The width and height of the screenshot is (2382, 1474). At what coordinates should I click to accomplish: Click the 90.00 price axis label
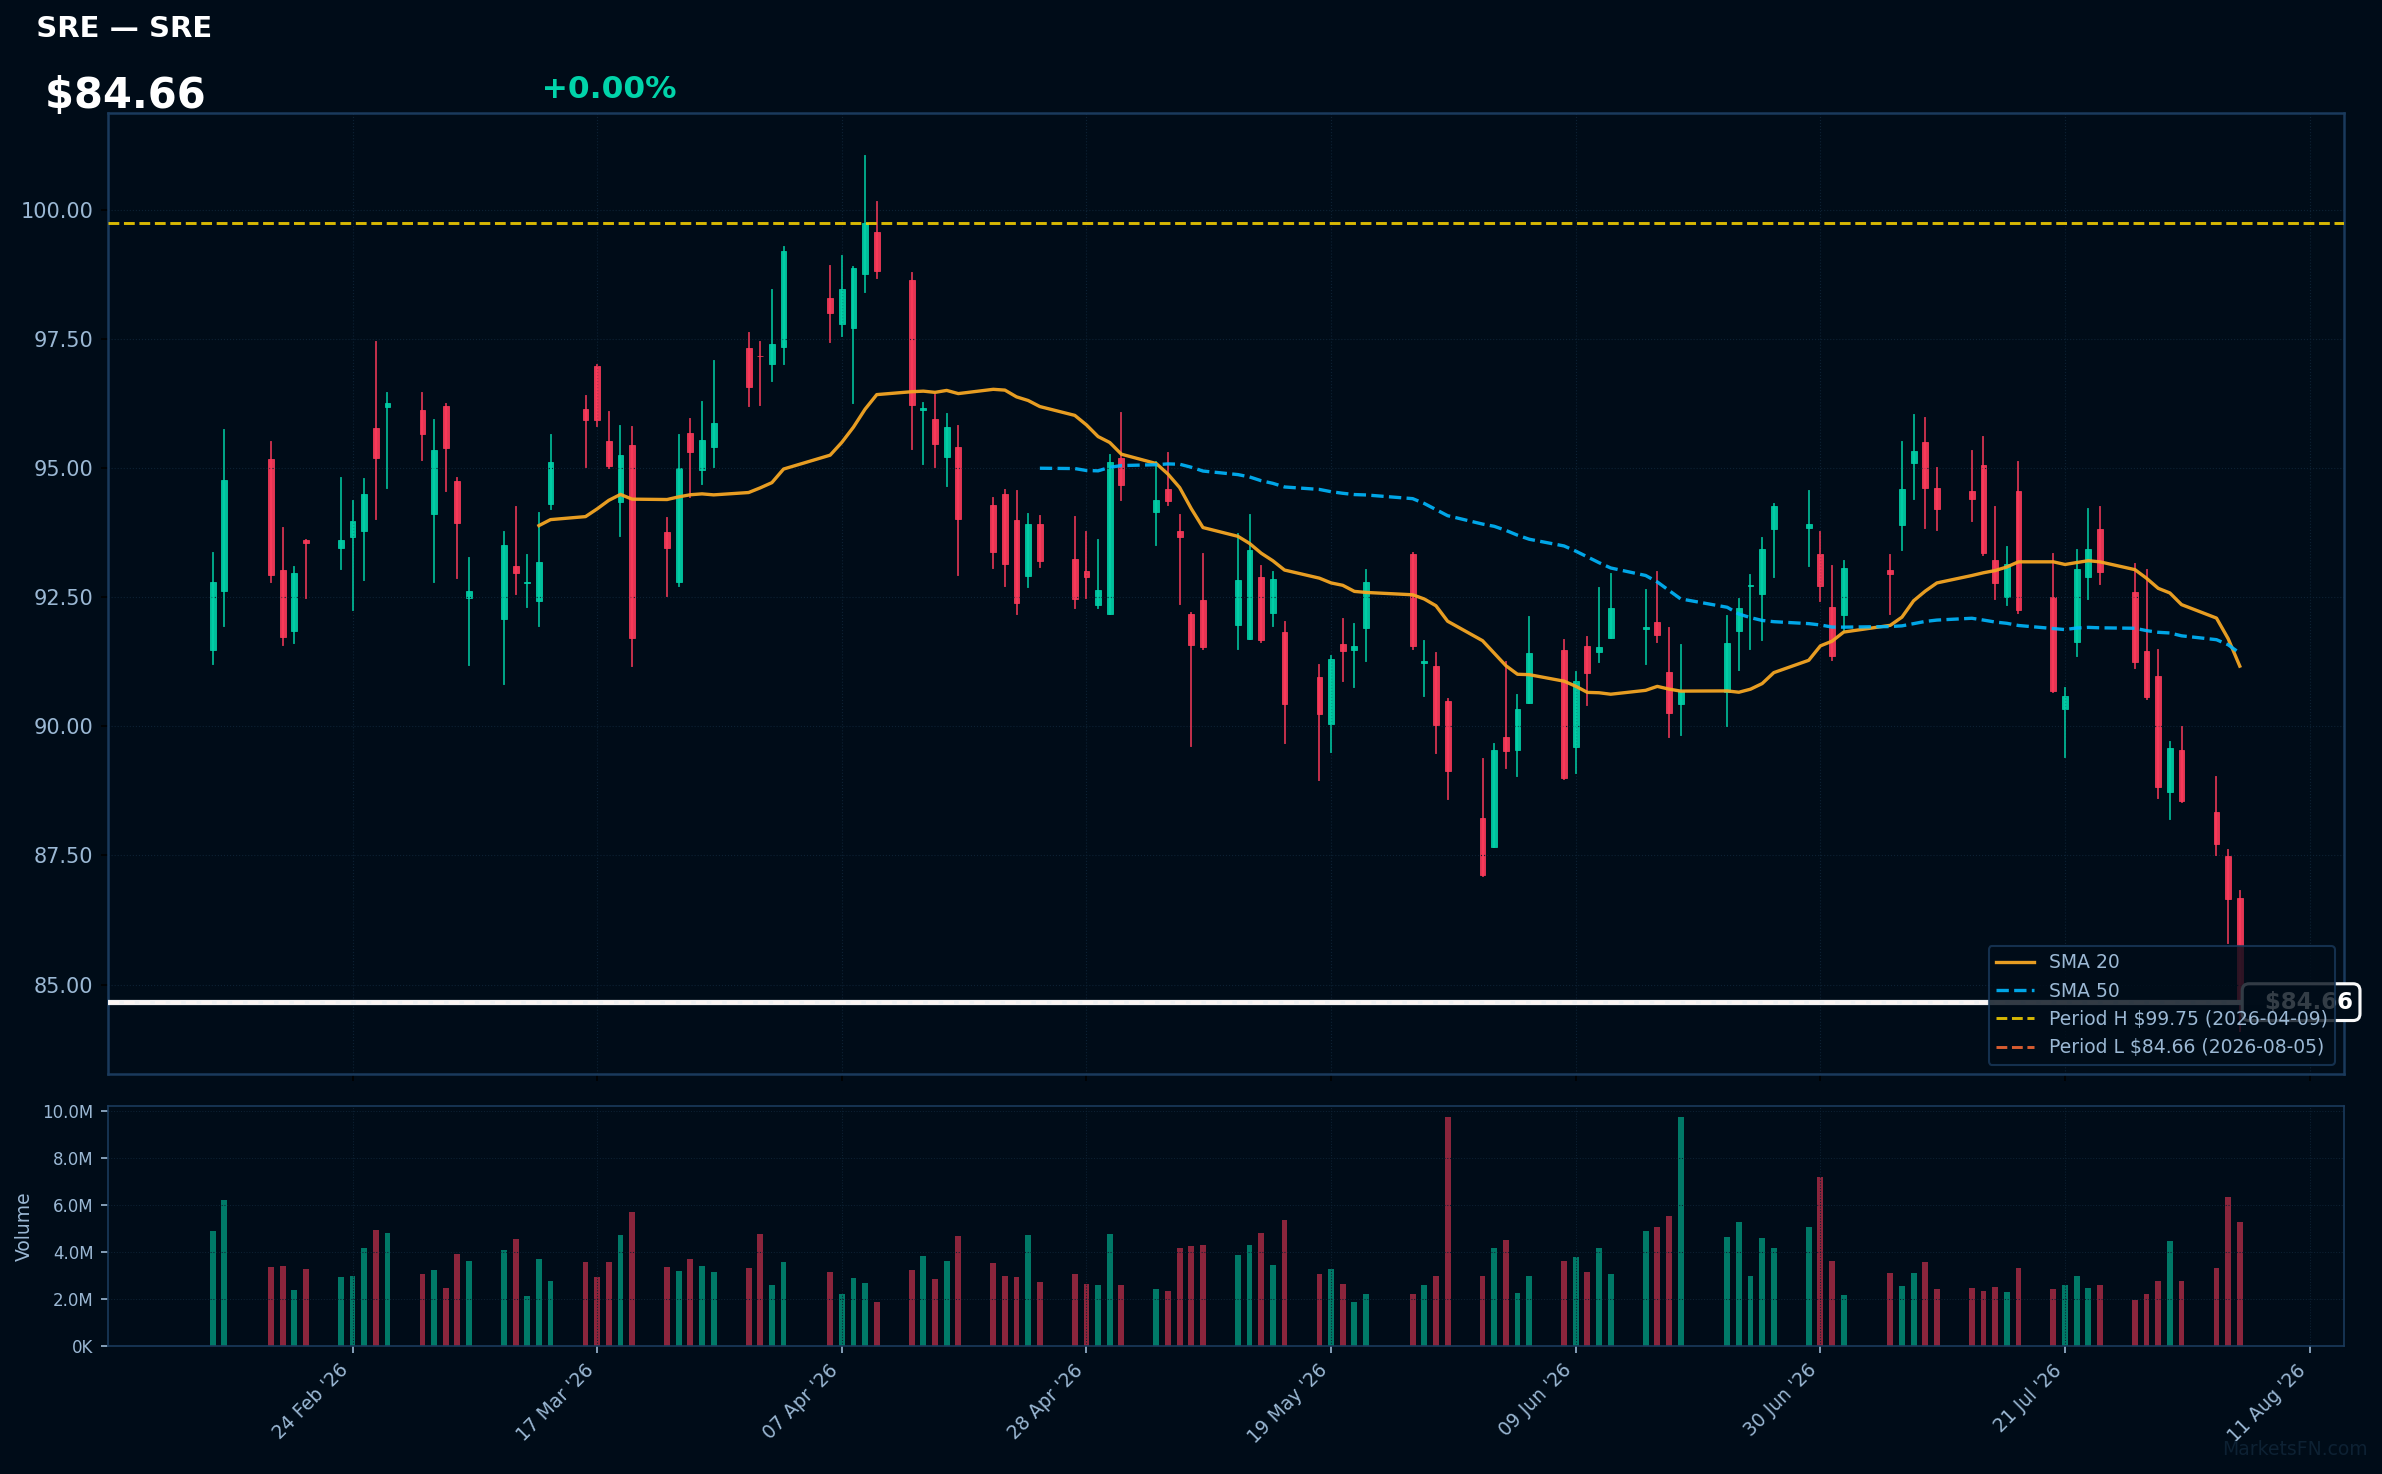tap(63, 727)
